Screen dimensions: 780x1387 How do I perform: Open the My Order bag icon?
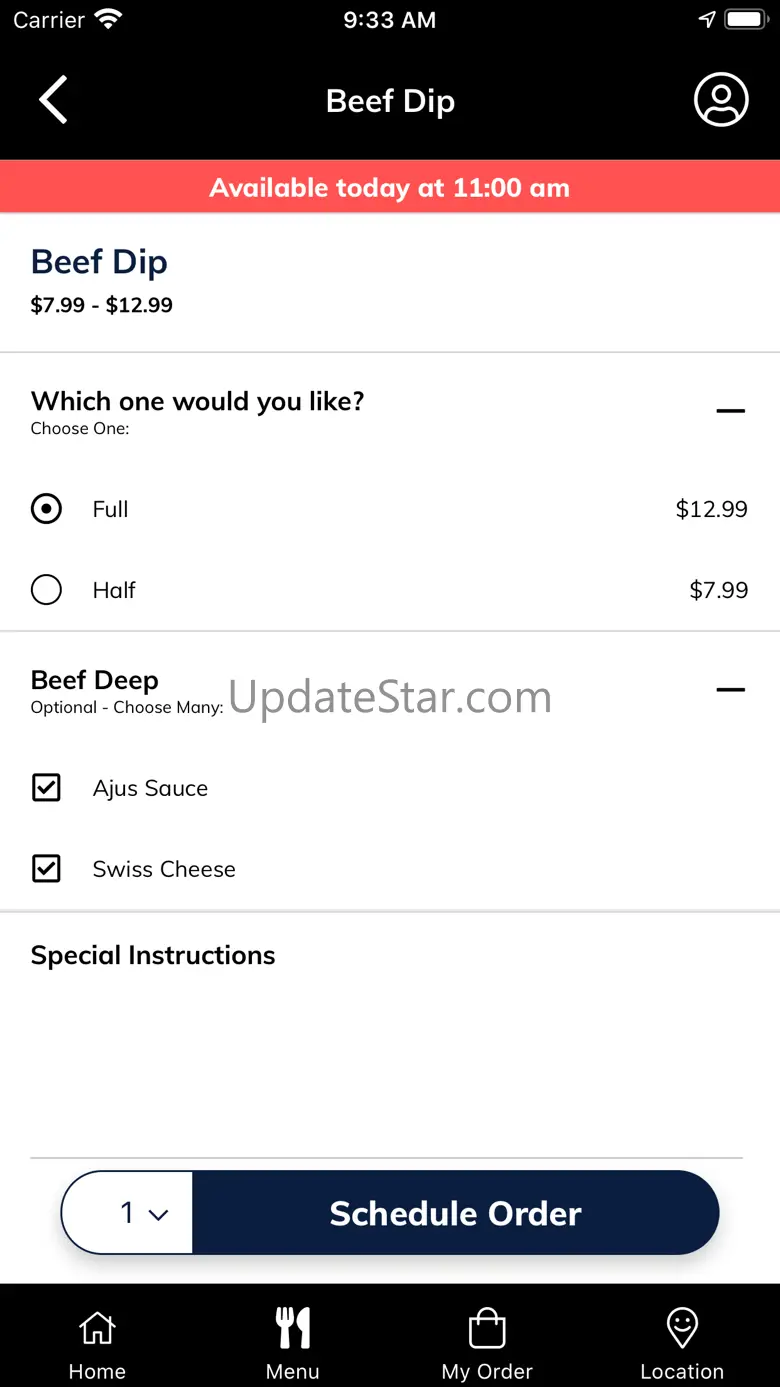(487, 1329)
